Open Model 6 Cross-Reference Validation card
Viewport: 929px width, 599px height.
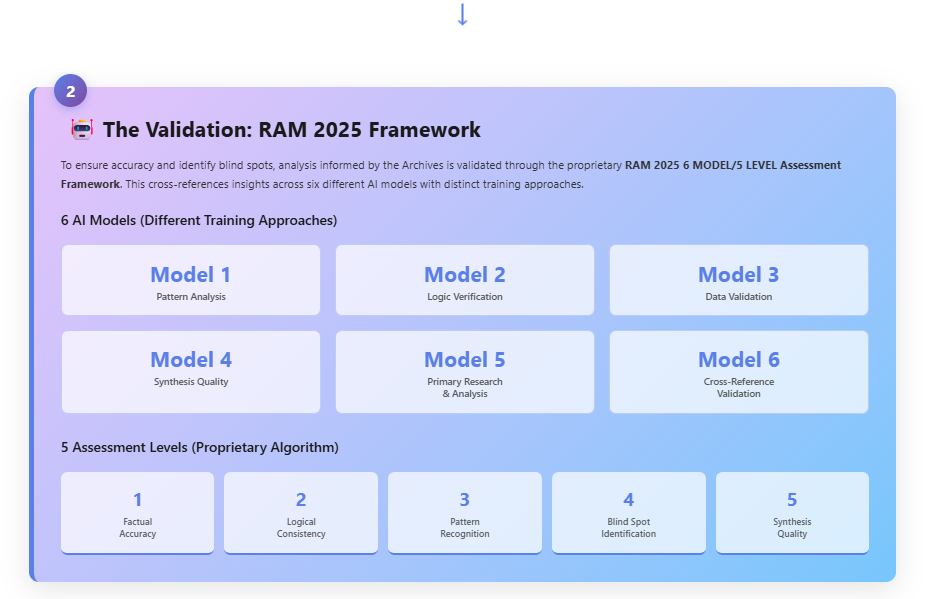pos(739,371)
